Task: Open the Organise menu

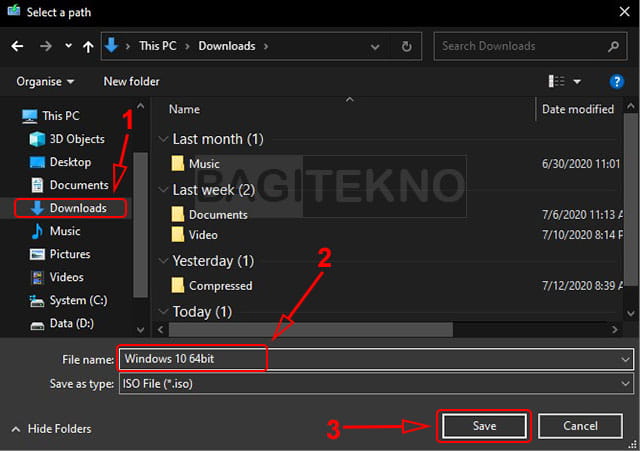Action: point(45,82)
